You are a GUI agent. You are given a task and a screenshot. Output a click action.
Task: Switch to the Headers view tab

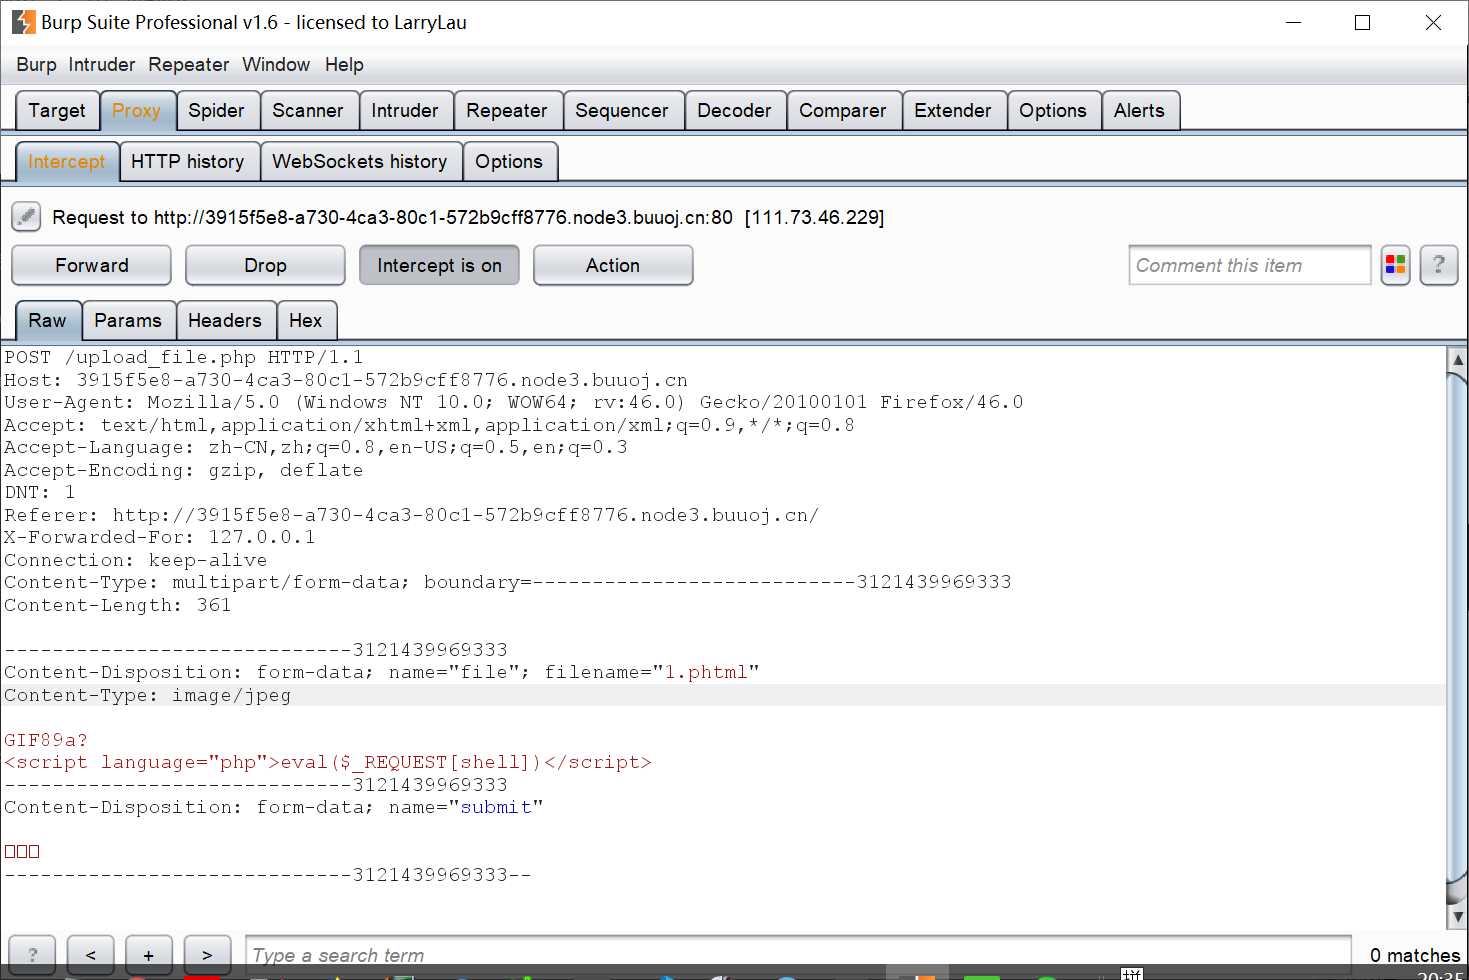(225, 320)
